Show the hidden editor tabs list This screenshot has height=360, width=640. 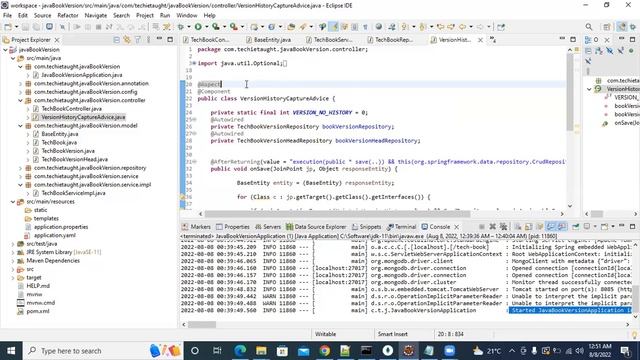tap(493, 40)
